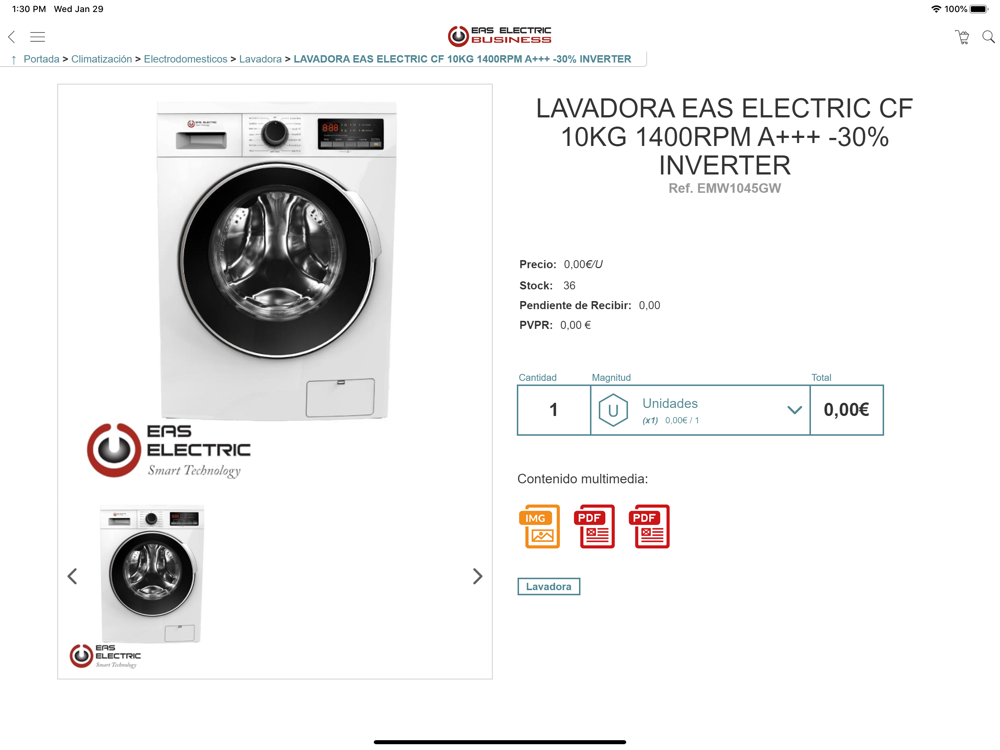The height and width of the screenshot is (750, 1000).
Task: Open Climatización breadcrumb link
Action: (x=101, y=59)
